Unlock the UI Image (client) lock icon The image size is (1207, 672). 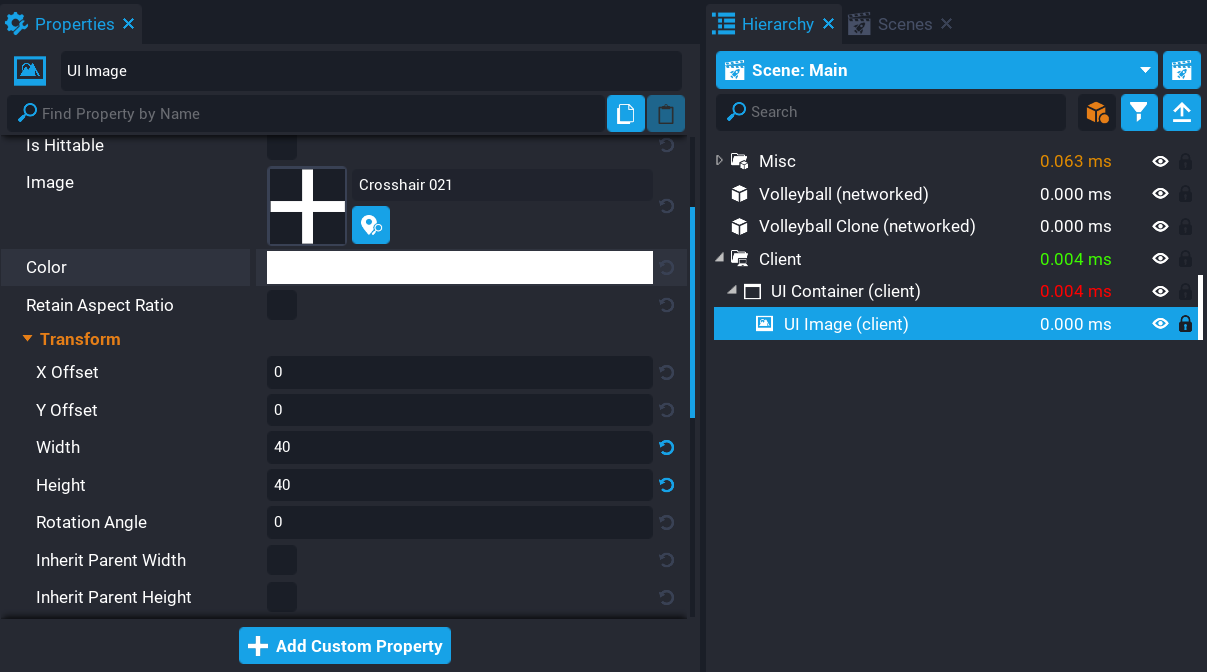coord(1186,324)
